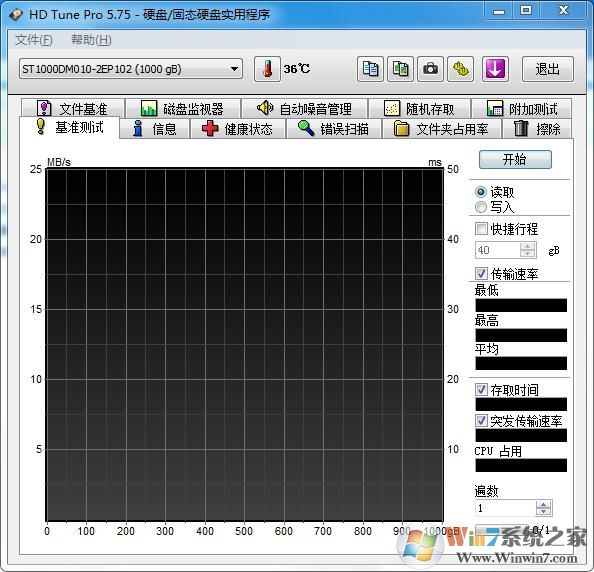This screenshot has width=594, height=572.
Task: Expand the ST1000DM010 drive selector dropdown
Action: click(131, 69)
